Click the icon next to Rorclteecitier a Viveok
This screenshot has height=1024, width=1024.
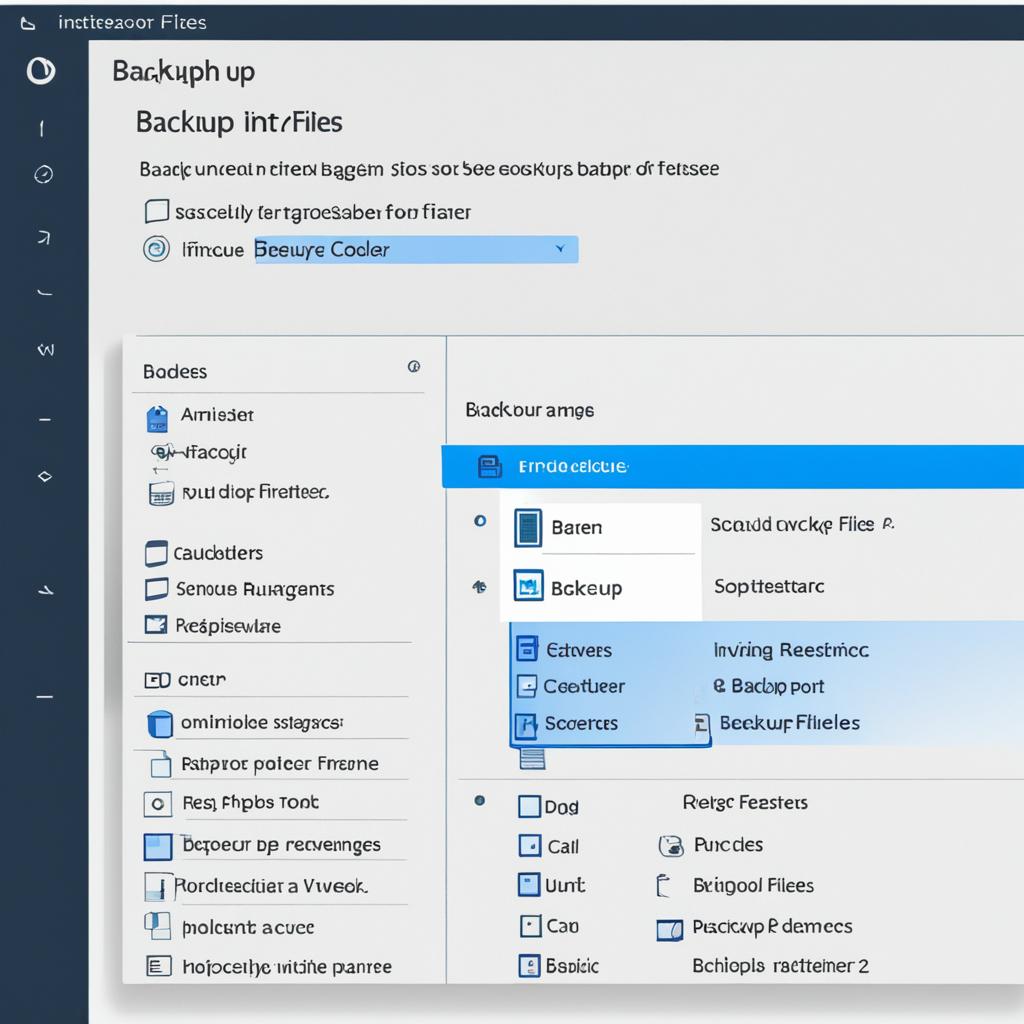click(157, 886)
